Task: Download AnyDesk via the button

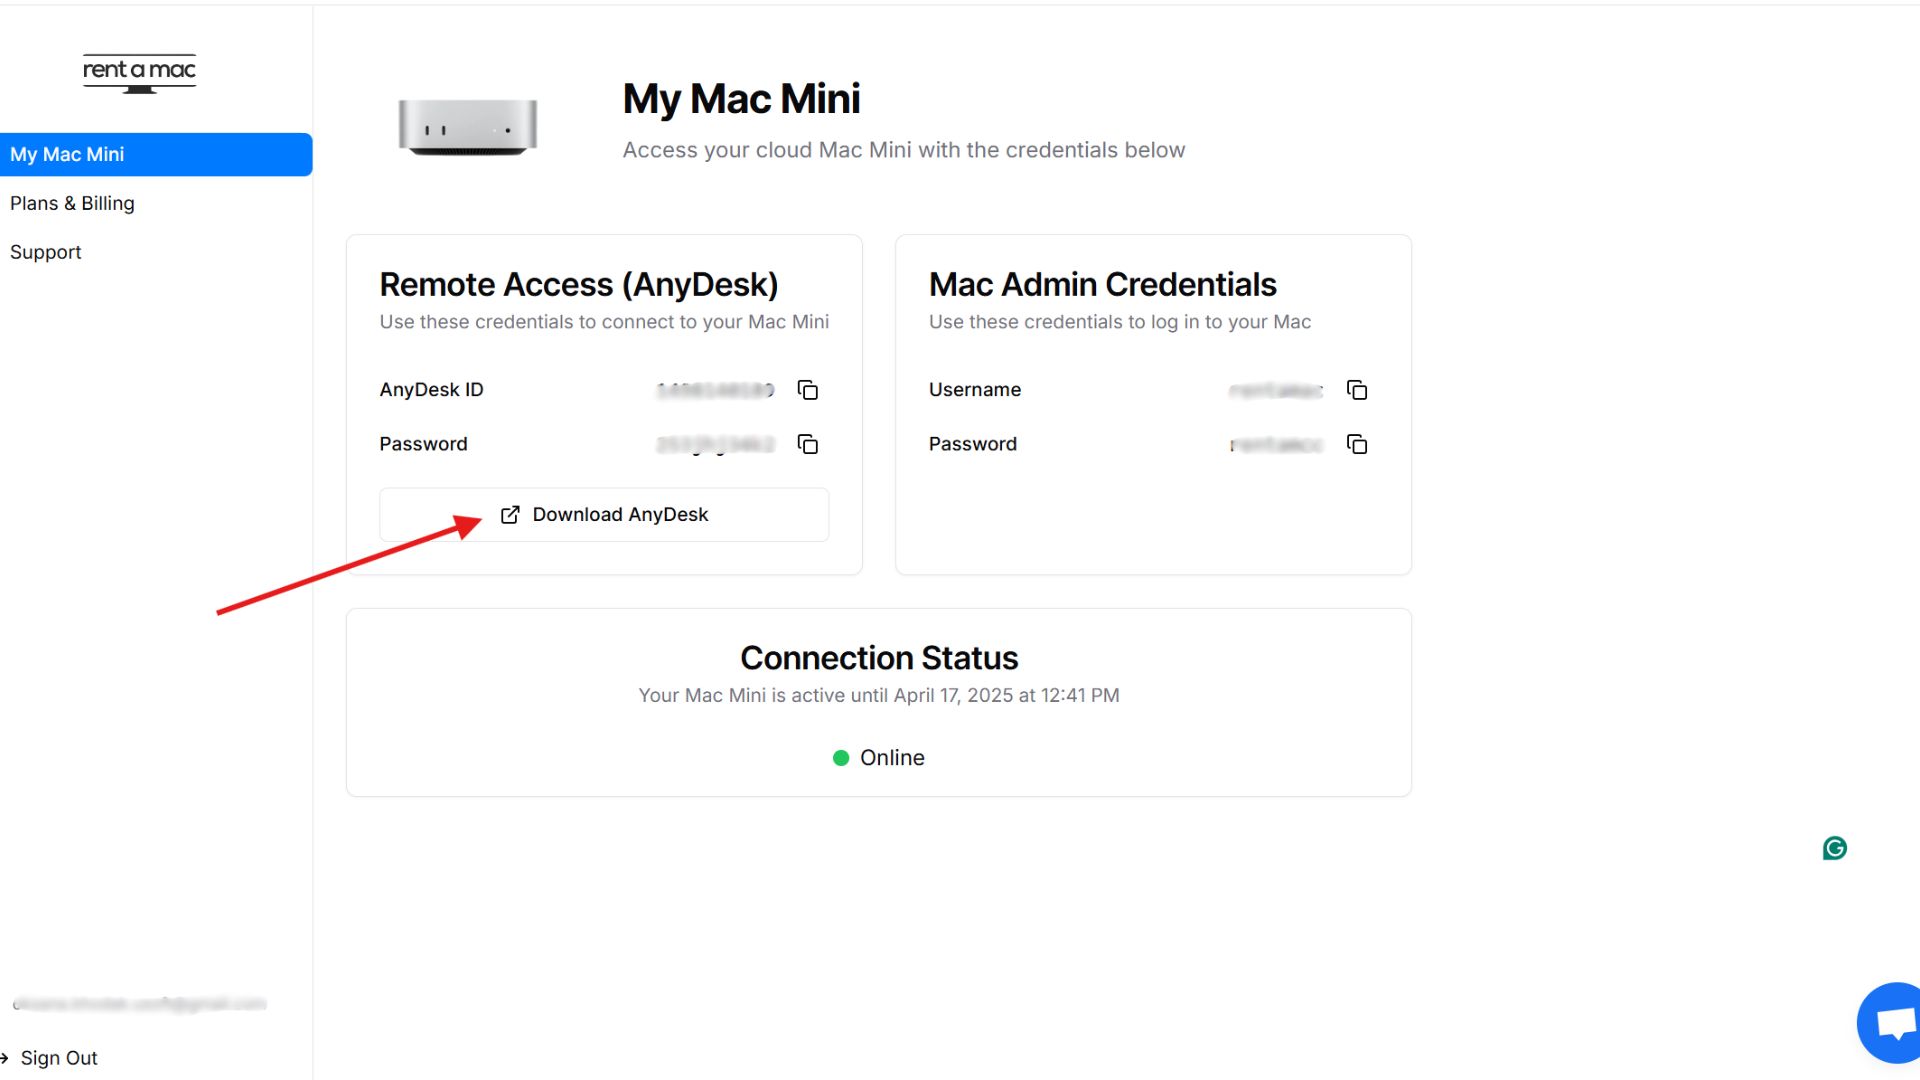Action: (604, 515)
